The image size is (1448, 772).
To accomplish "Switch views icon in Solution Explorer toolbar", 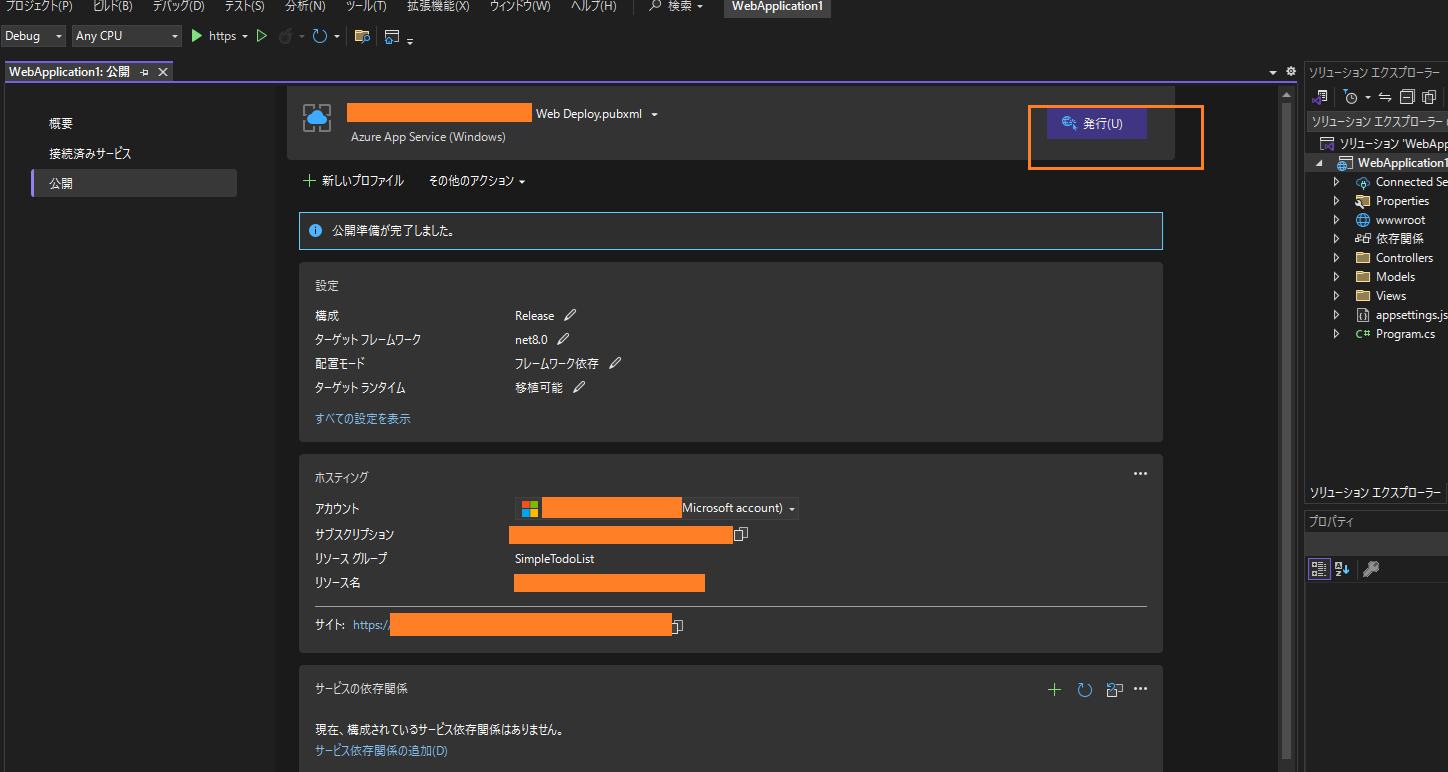I will [x=1321, y=97].
